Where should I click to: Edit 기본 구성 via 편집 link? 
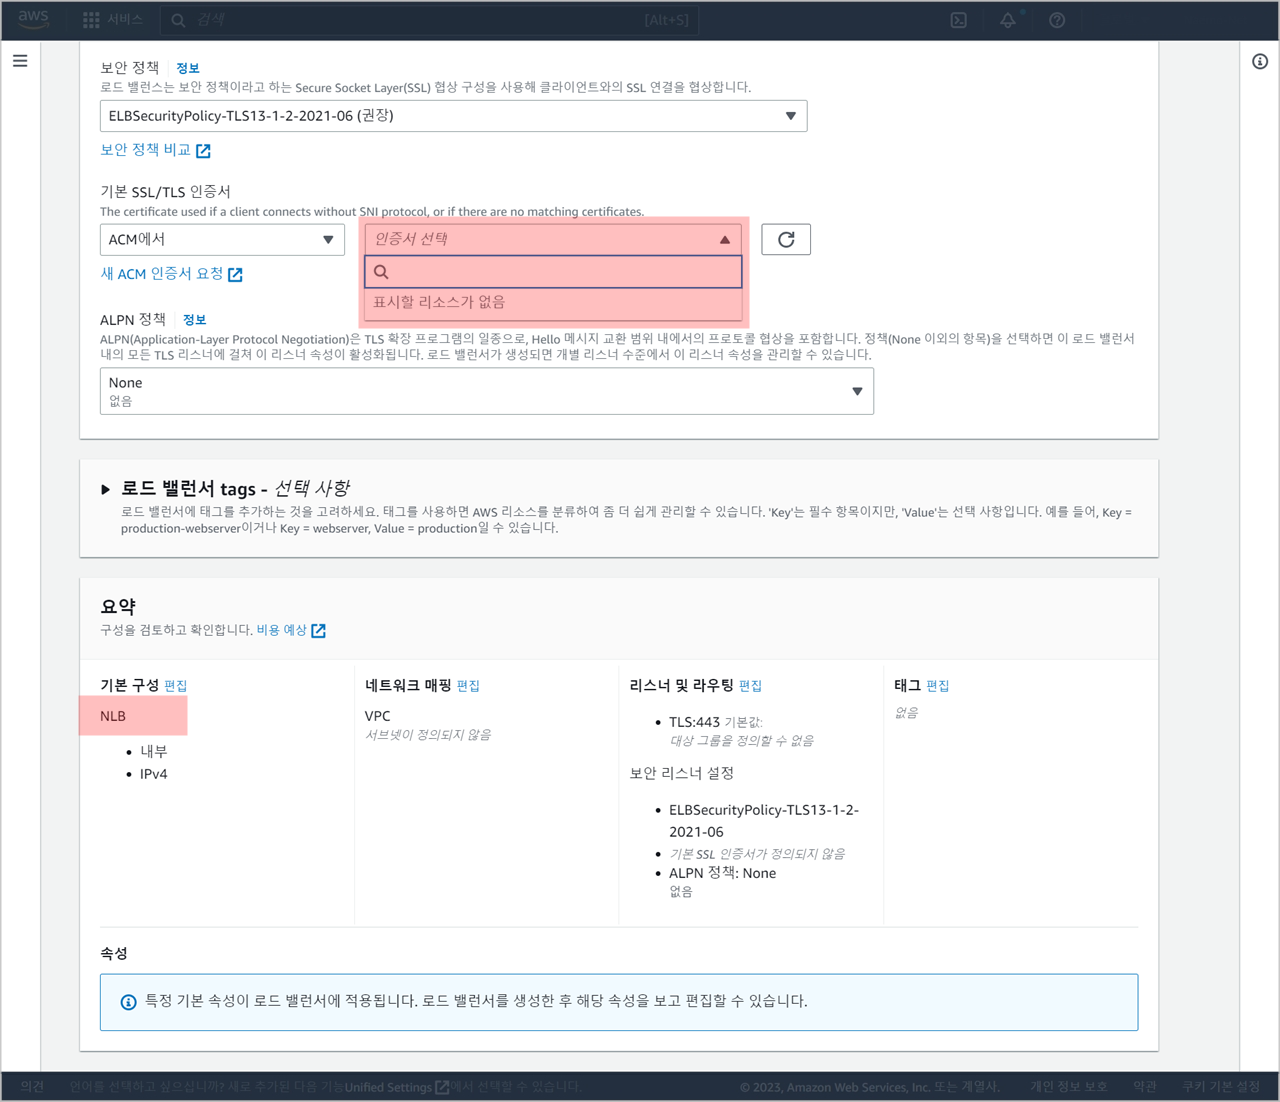[176, 685]
